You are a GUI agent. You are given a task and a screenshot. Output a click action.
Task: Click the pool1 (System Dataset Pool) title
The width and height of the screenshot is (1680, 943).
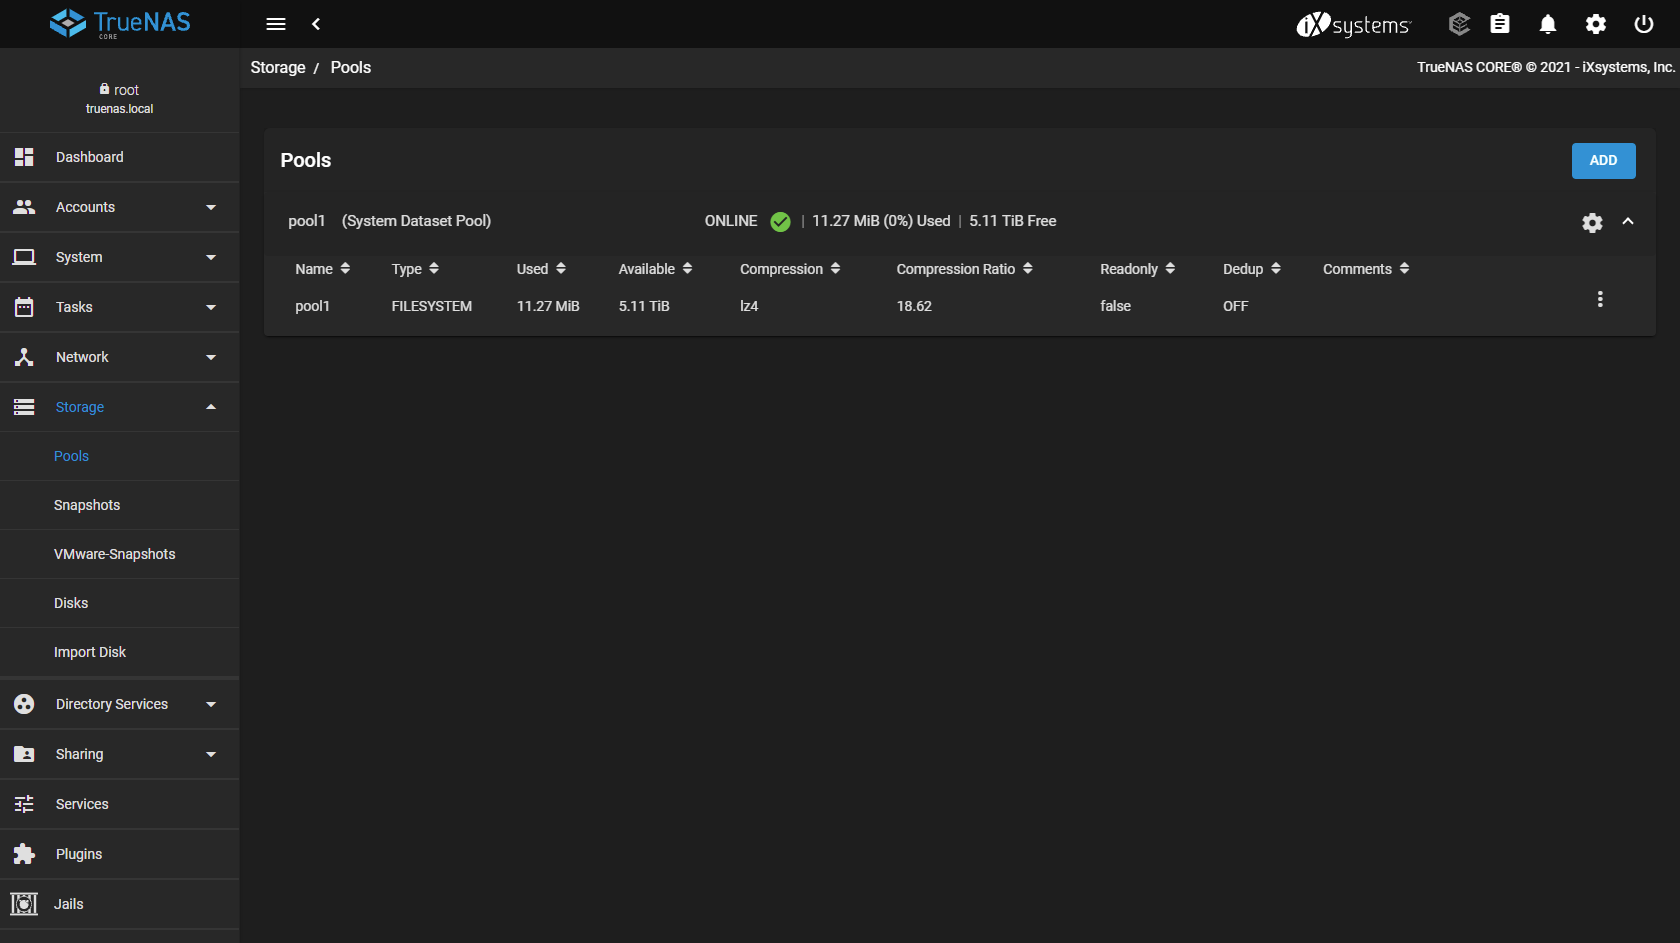coord(389,221)
